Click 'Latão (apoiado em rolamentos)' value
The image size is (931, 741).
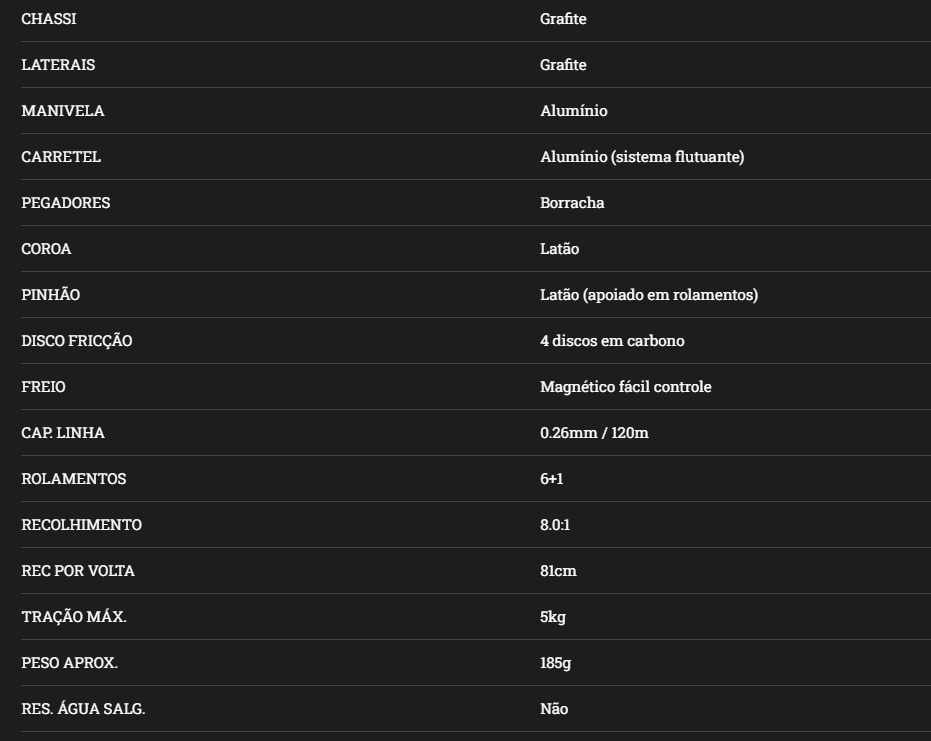pos(649,295)
